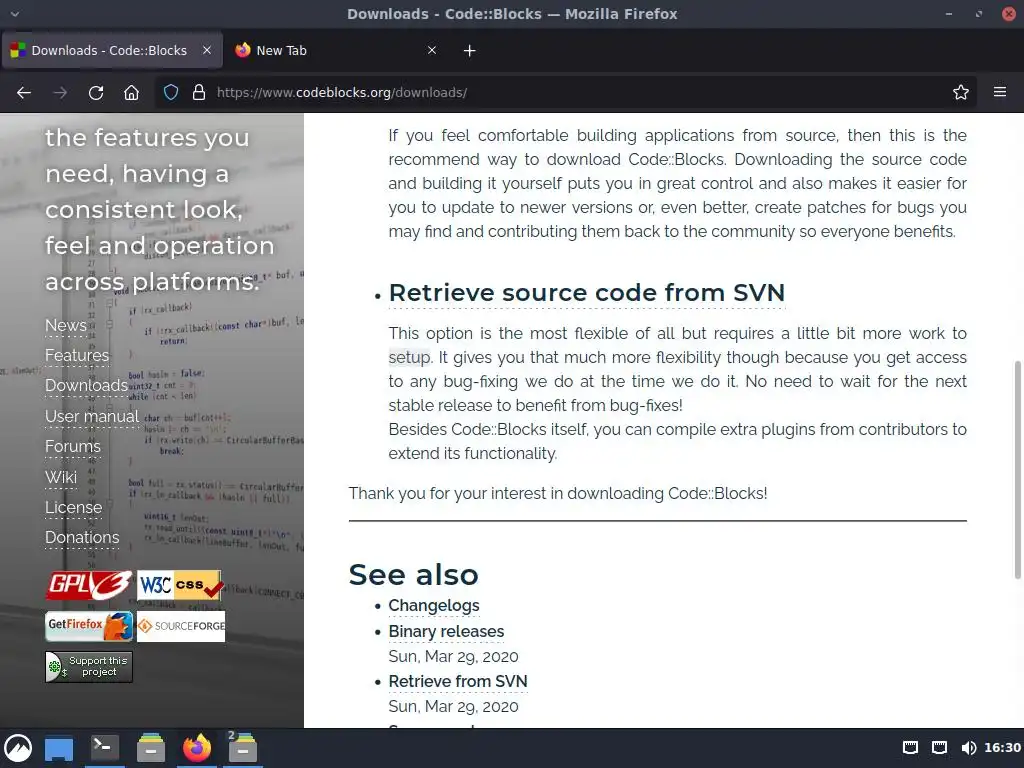Open the Forums sidebar link

tap(73, 447)
